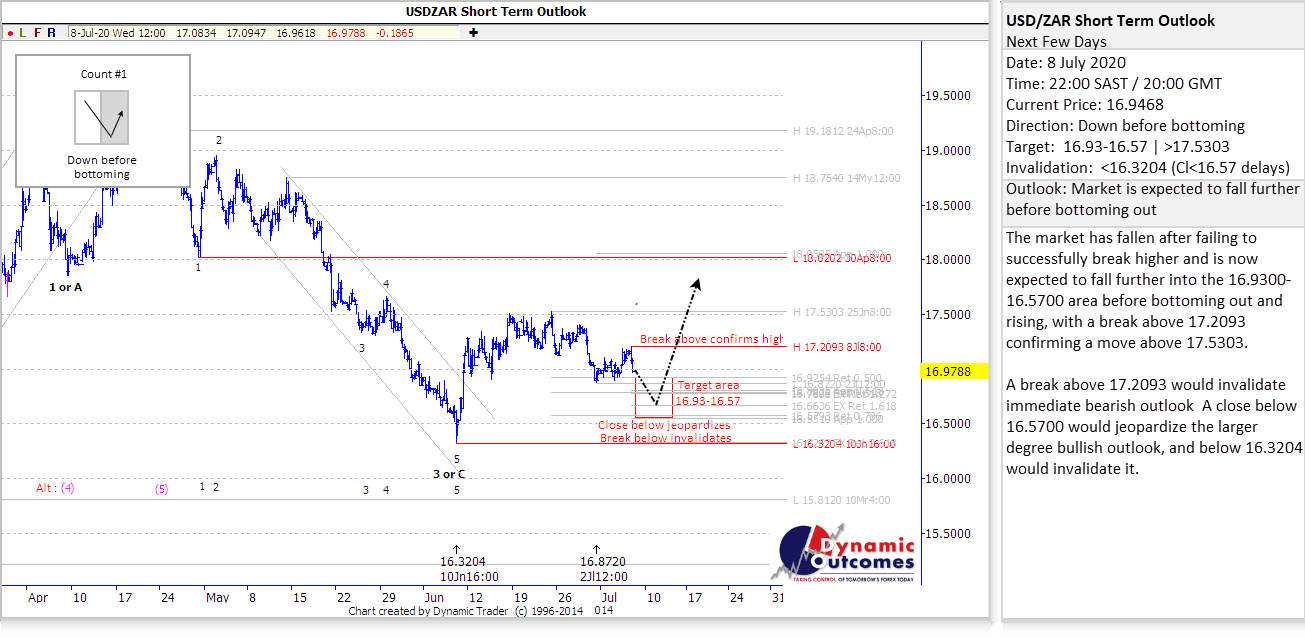Click the 'Next Few Days' line
This screenshot has width=1305, height=637.
(1055, 42)
